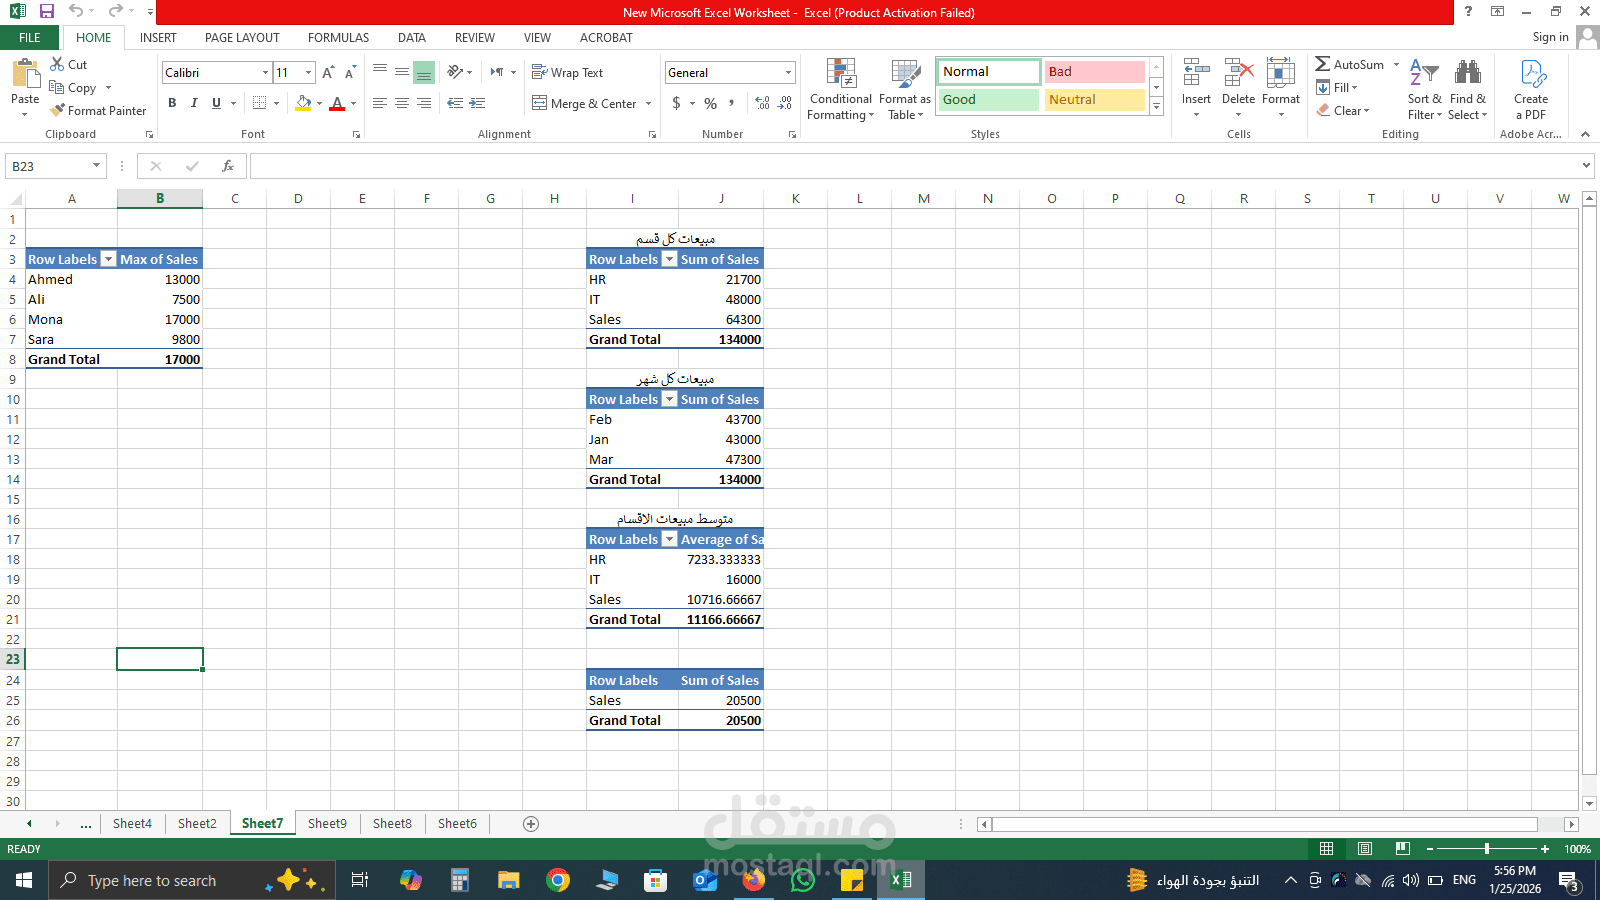The image size is (1600, 900).
Task: Toggle bold formatting
Action: point(172,103)
